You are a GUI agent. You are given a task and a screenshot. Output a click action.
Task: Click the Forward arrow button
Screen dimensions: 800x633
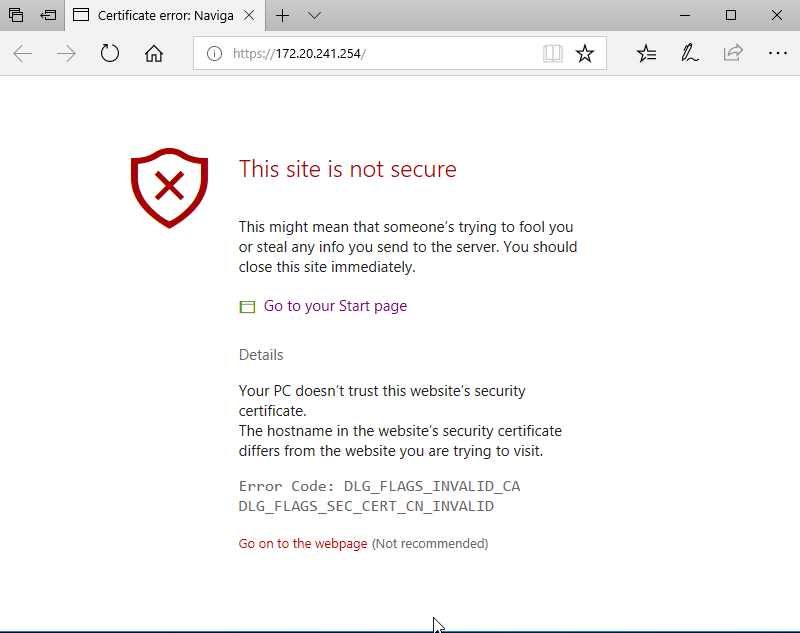click(x=66, y=53)
